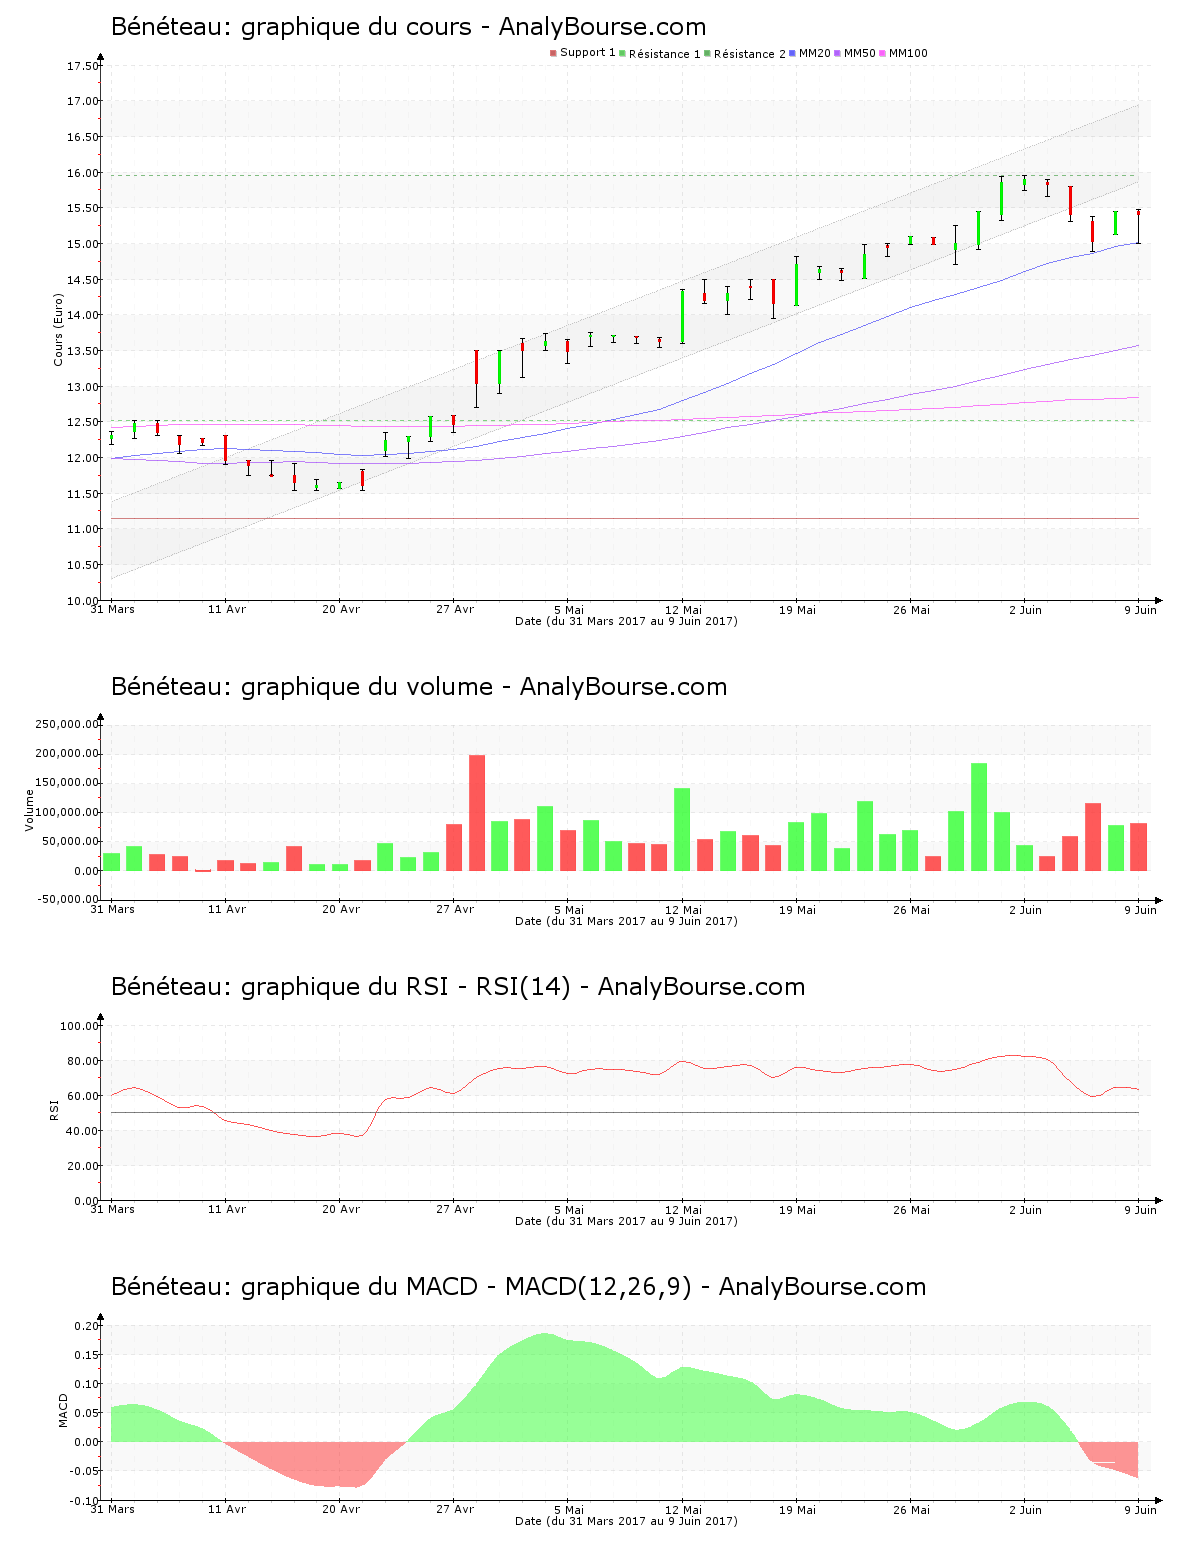The width and height of the screenshot is (1200, 1550).
Task: Click '2 Juin' on the volume chart axis
Action: (x=1025, y=909)
